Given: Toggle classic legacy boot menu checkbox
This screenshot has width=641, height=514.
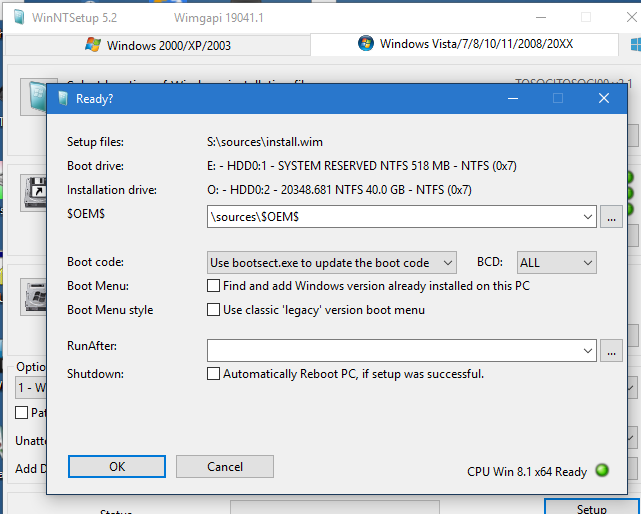Looking at the screenshot, I should pyautogui.click(x=213, y=310).
